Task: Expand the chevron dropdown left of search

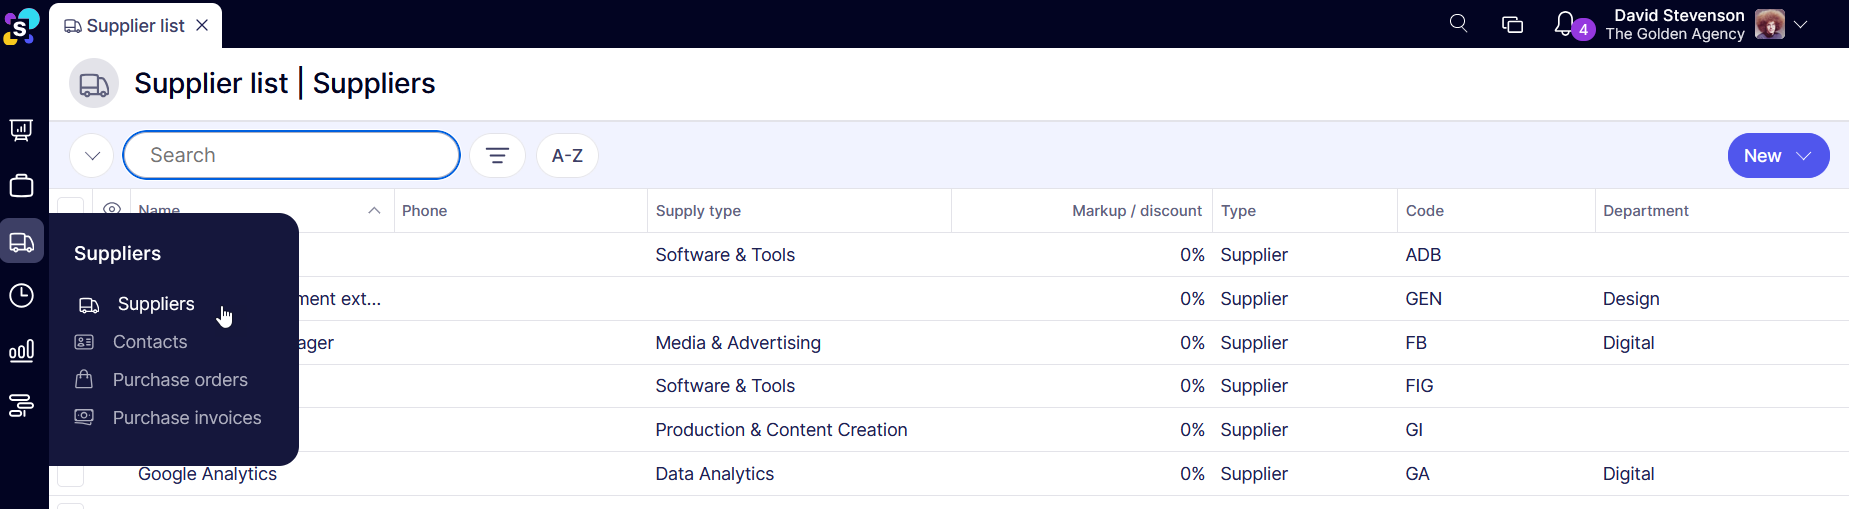Action: coord(92,156)
